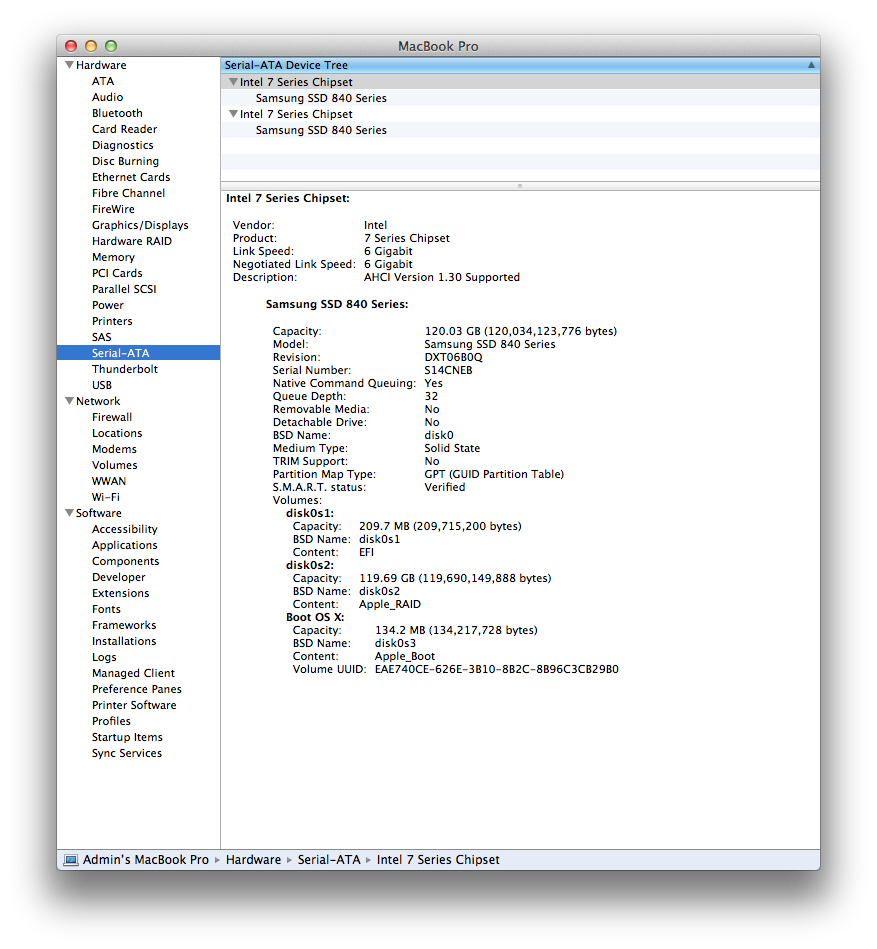Open FireWire hardware info
The image size is (877, 949).
point(113,209)
